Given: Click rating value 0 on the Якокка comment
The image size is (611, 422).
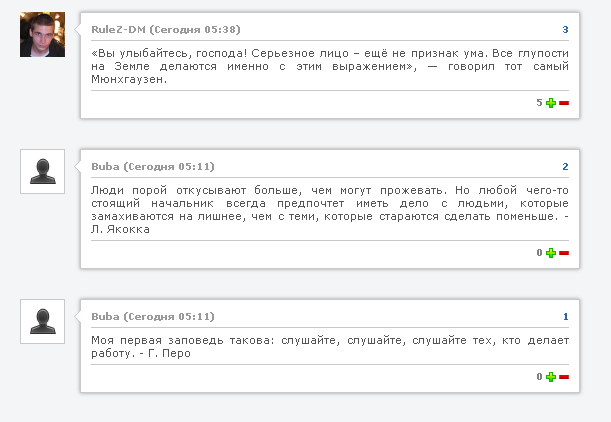Looking at the screenshot, I should pos(539,253).
